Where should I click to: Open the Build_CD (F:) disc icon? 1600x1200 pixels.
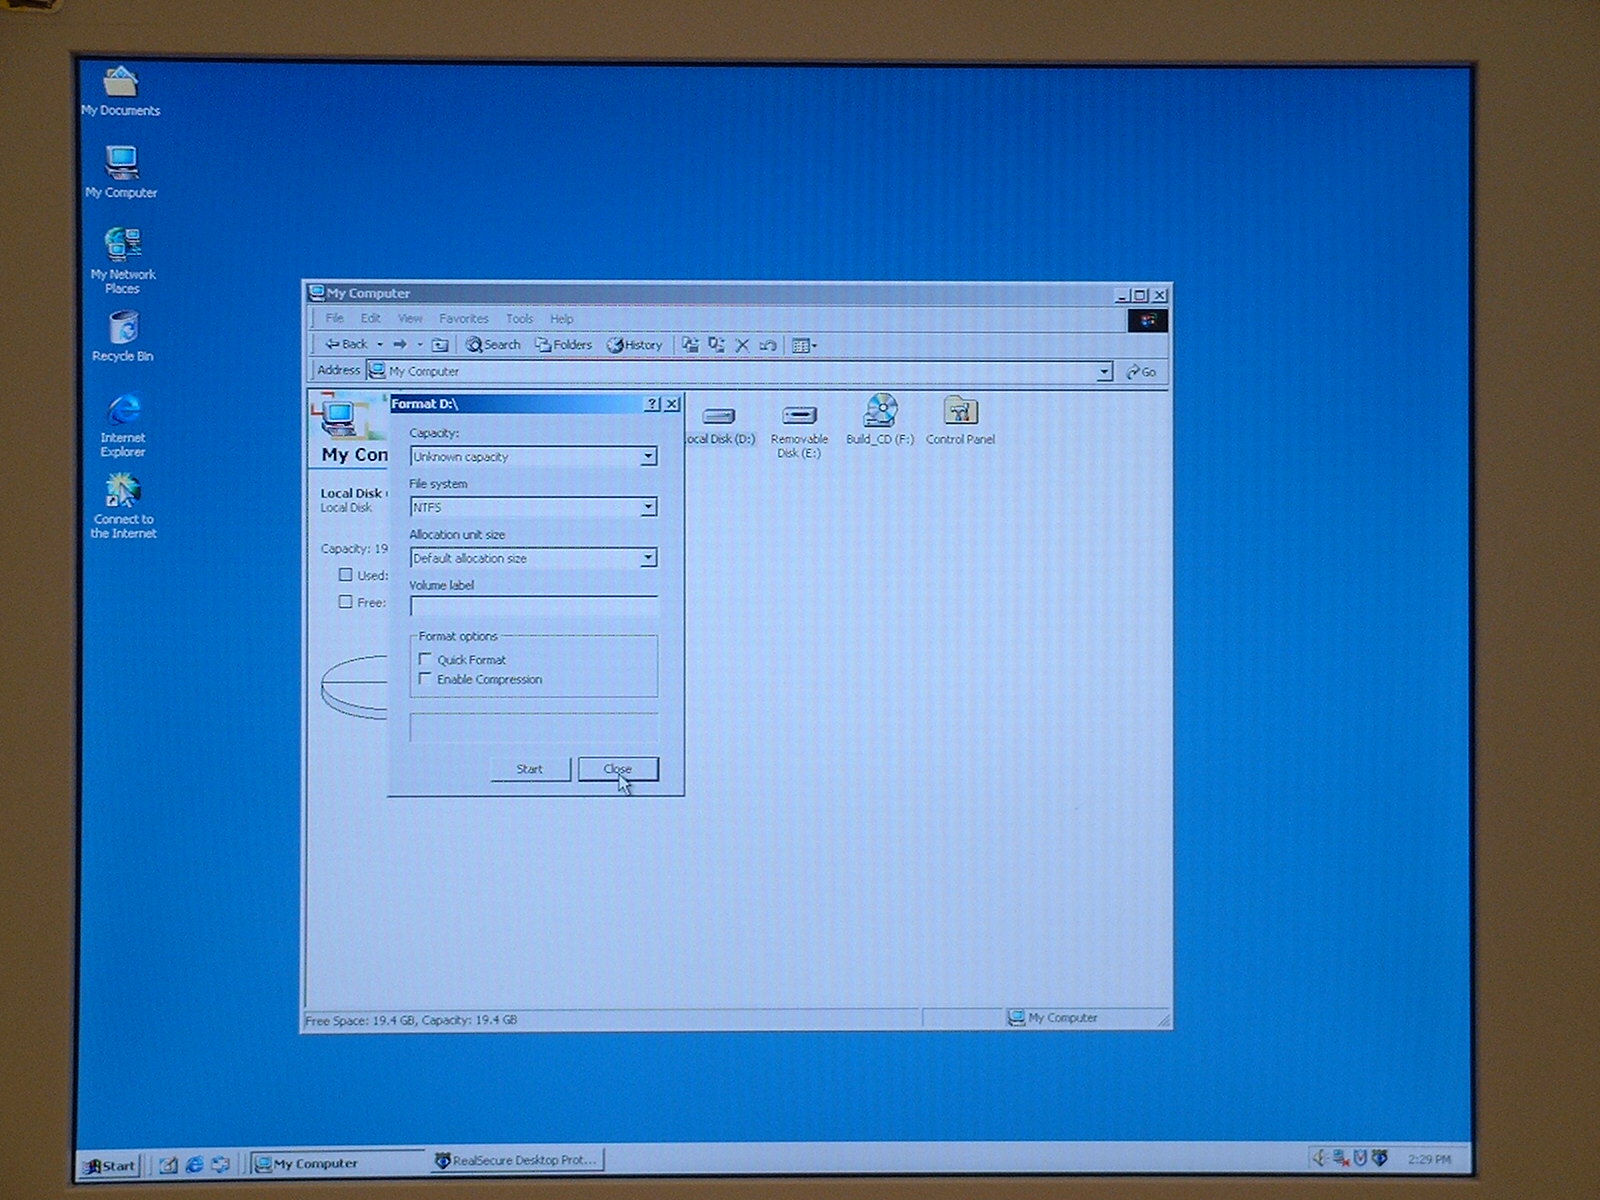coord(880,412)
